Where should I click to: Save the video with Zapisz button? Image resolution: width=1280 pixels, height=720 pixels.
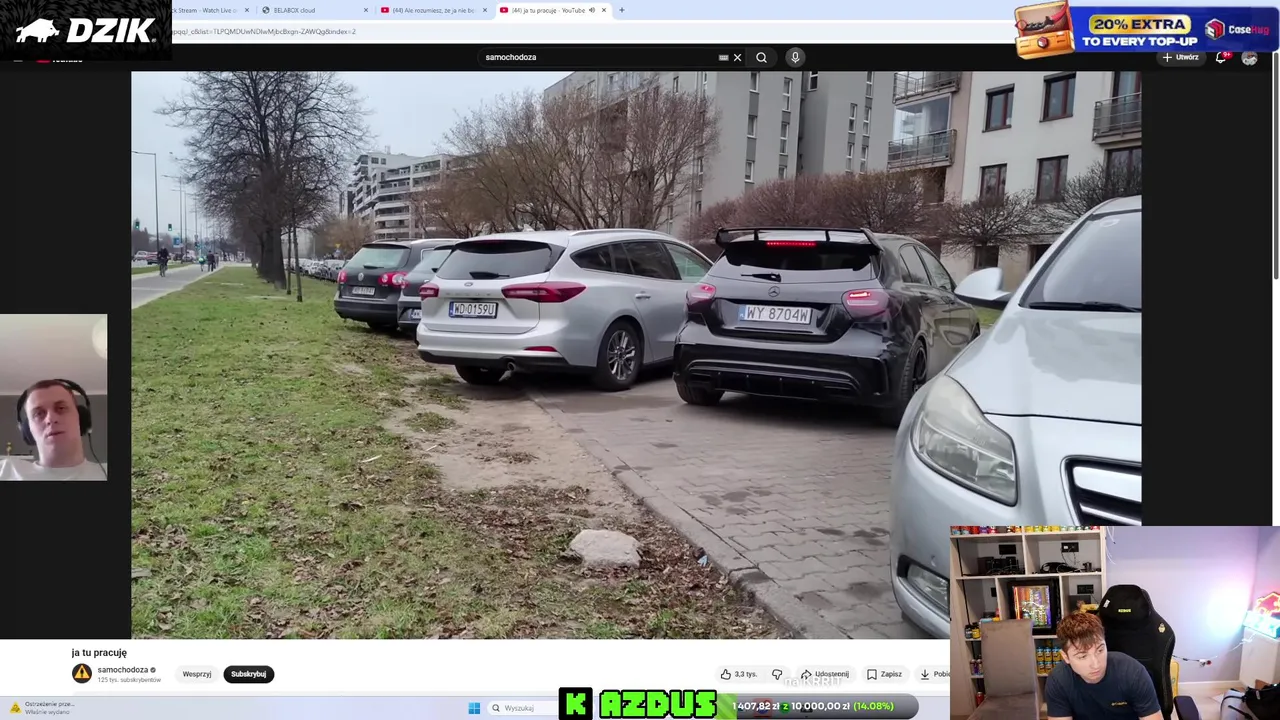pyautogui.click(x=884, y=674)
